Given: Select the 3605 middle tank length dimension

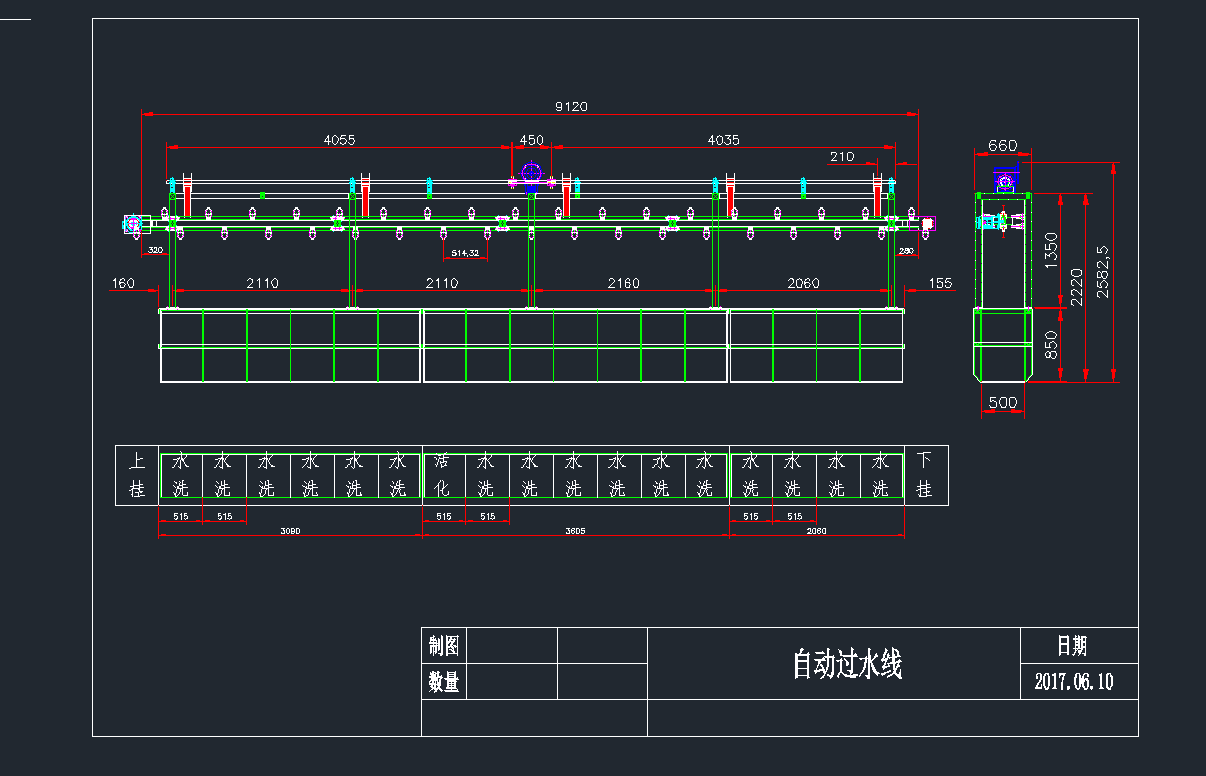Looking at the screenshot, I should [575, 531].
